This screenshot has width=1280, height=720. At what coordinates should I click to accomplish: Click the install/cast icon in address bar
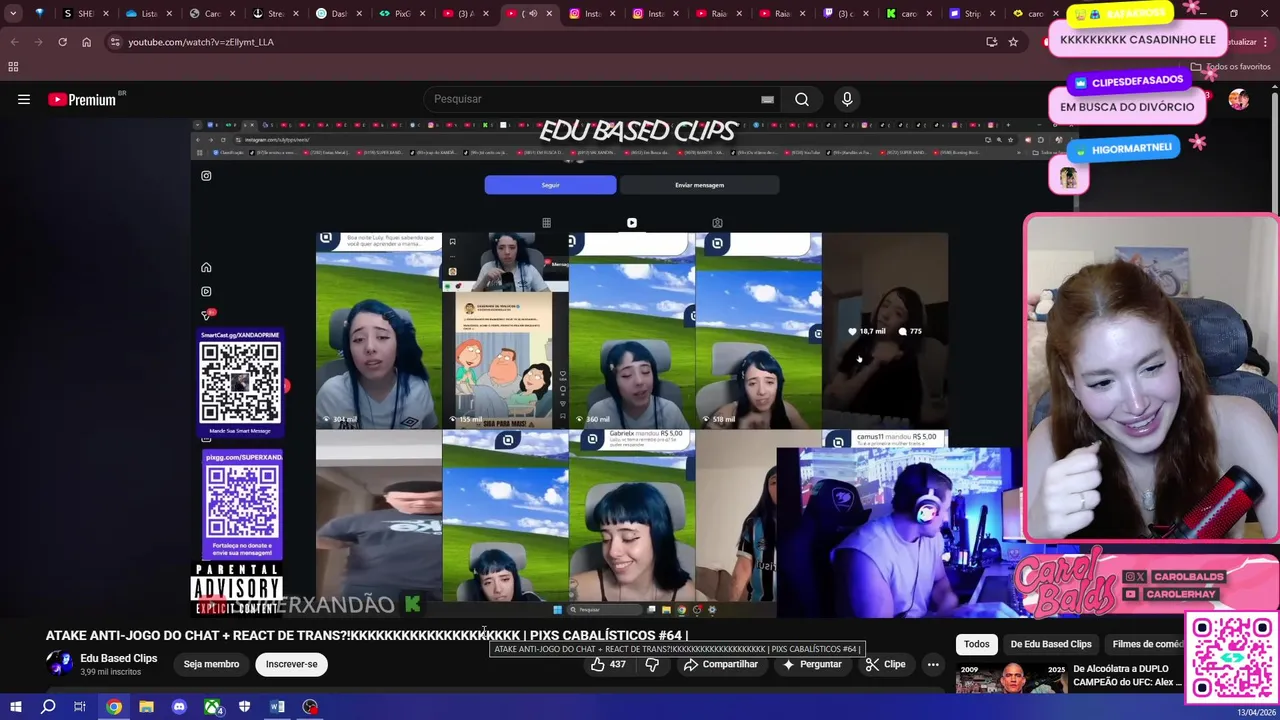click(991, 42)
